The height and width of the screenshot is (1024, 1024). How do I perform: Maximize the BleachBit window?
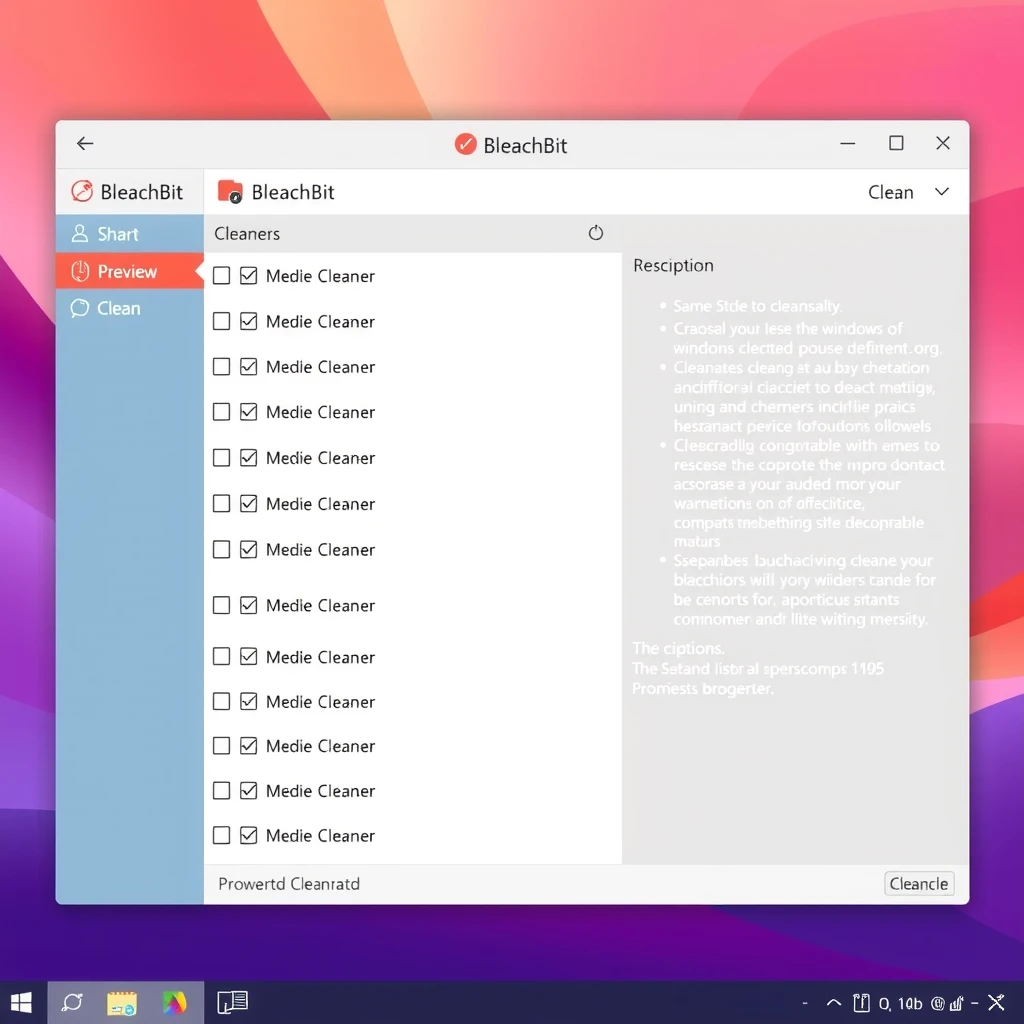[896, 143]
